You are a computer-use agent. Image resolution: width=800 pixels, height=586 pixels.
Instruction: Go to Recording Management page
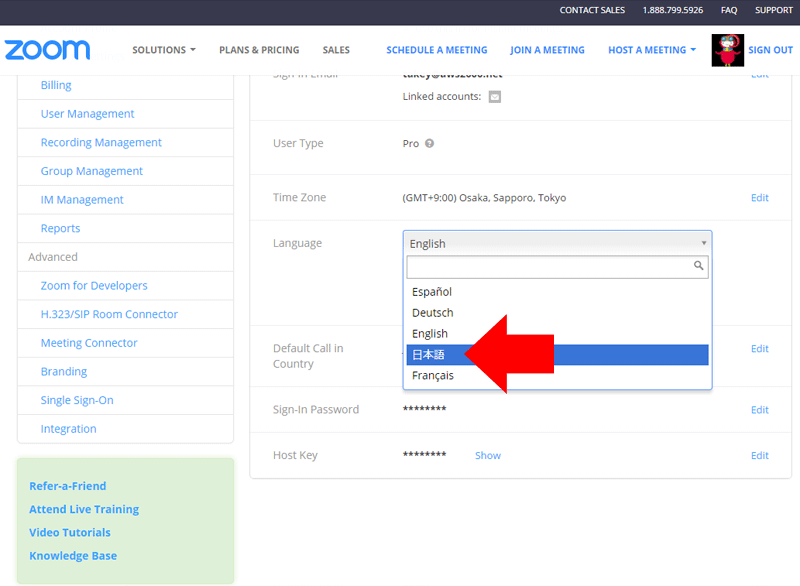(101, 143)
